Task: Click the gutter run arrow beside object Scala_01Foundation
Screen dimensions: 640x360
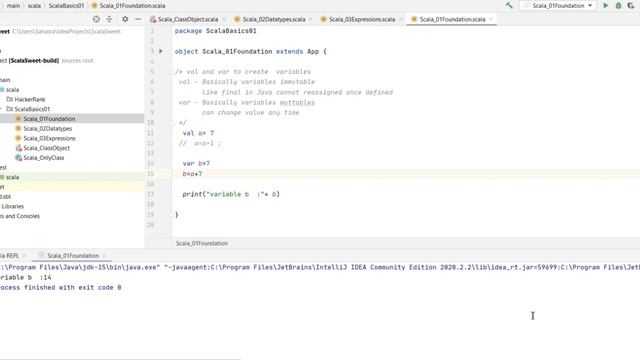Action: [x=161, y=51]
